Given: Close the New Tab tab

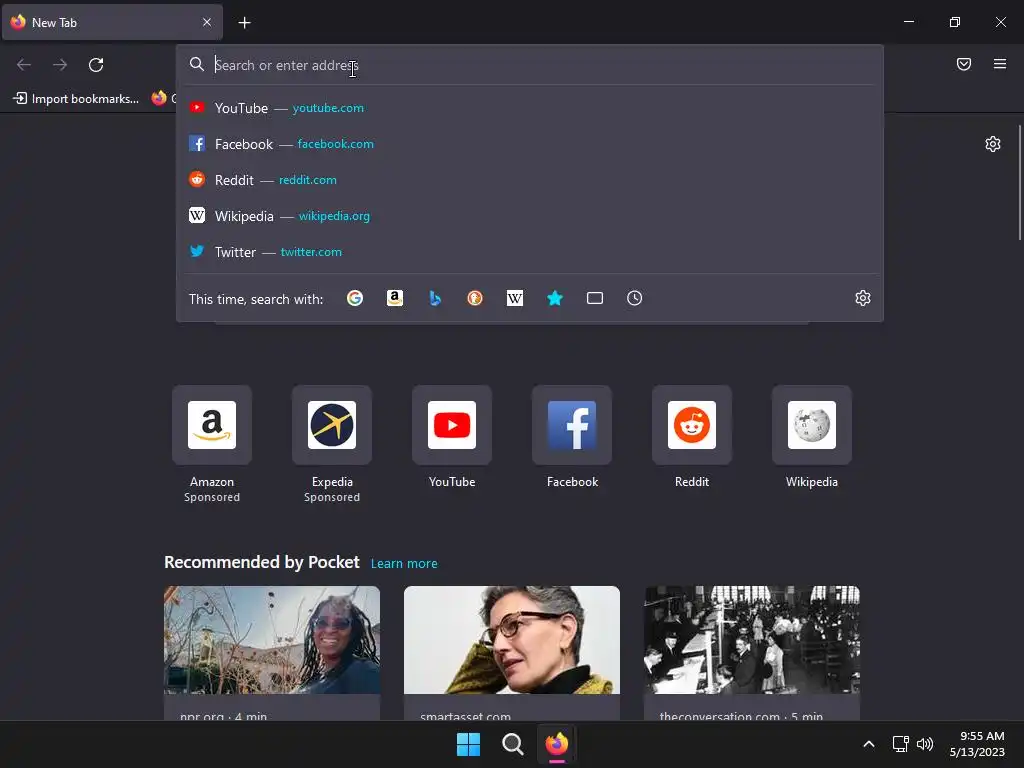Looking at the screenshot, I should click(206, 22).
